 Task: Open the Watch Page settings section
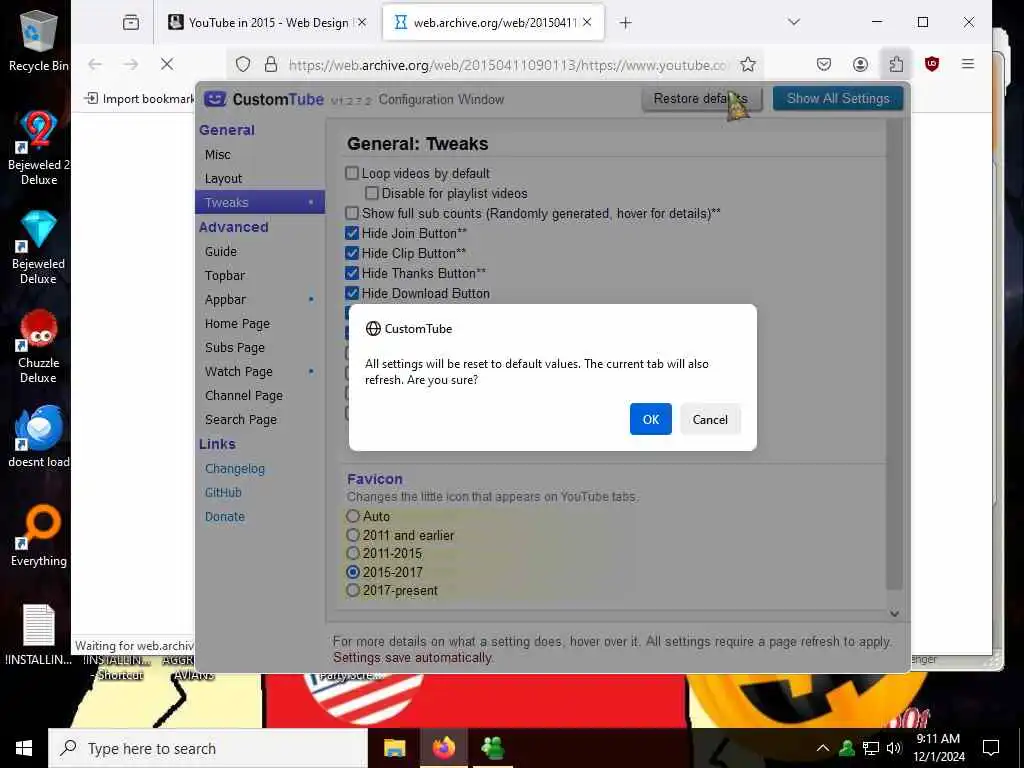pyautogui.click(x=238, y=372)
